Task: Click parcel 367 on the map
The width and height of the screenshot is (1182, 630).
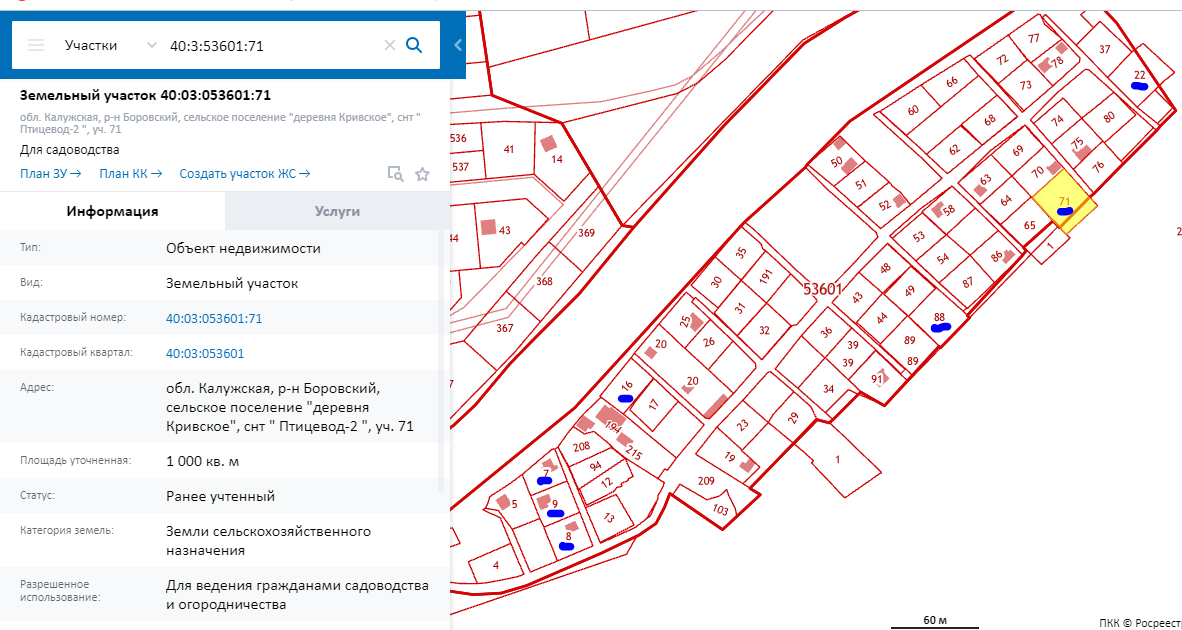Action: (x=505, y=328)
